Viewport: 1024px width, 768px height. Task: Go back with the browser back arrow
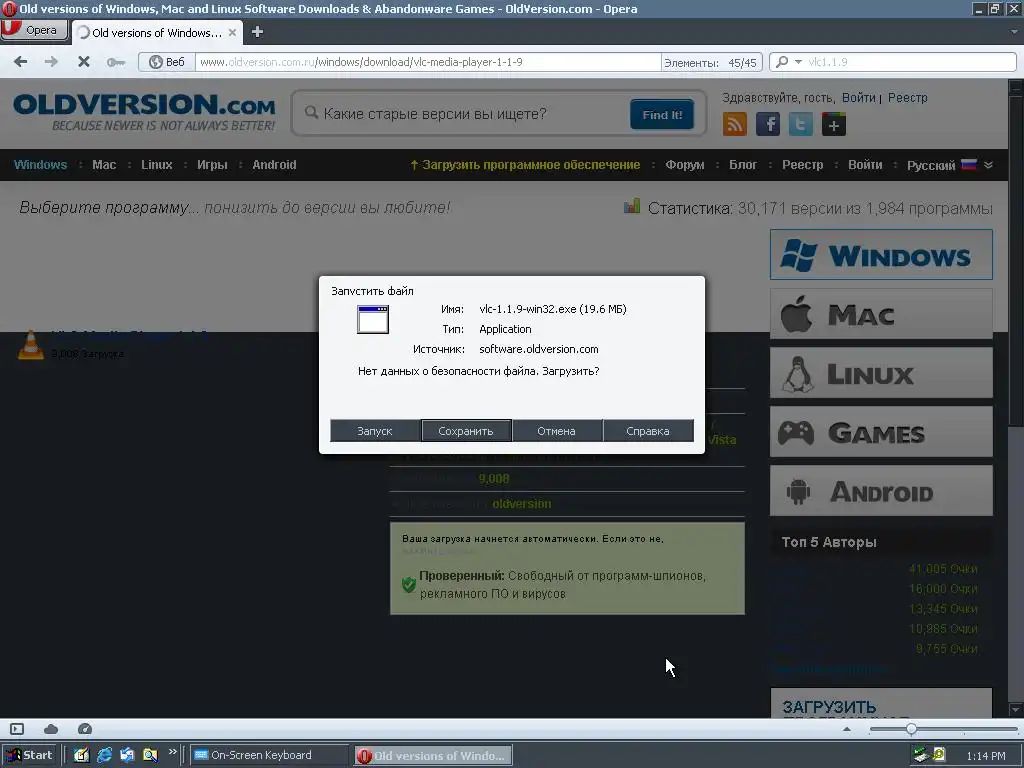21,62
